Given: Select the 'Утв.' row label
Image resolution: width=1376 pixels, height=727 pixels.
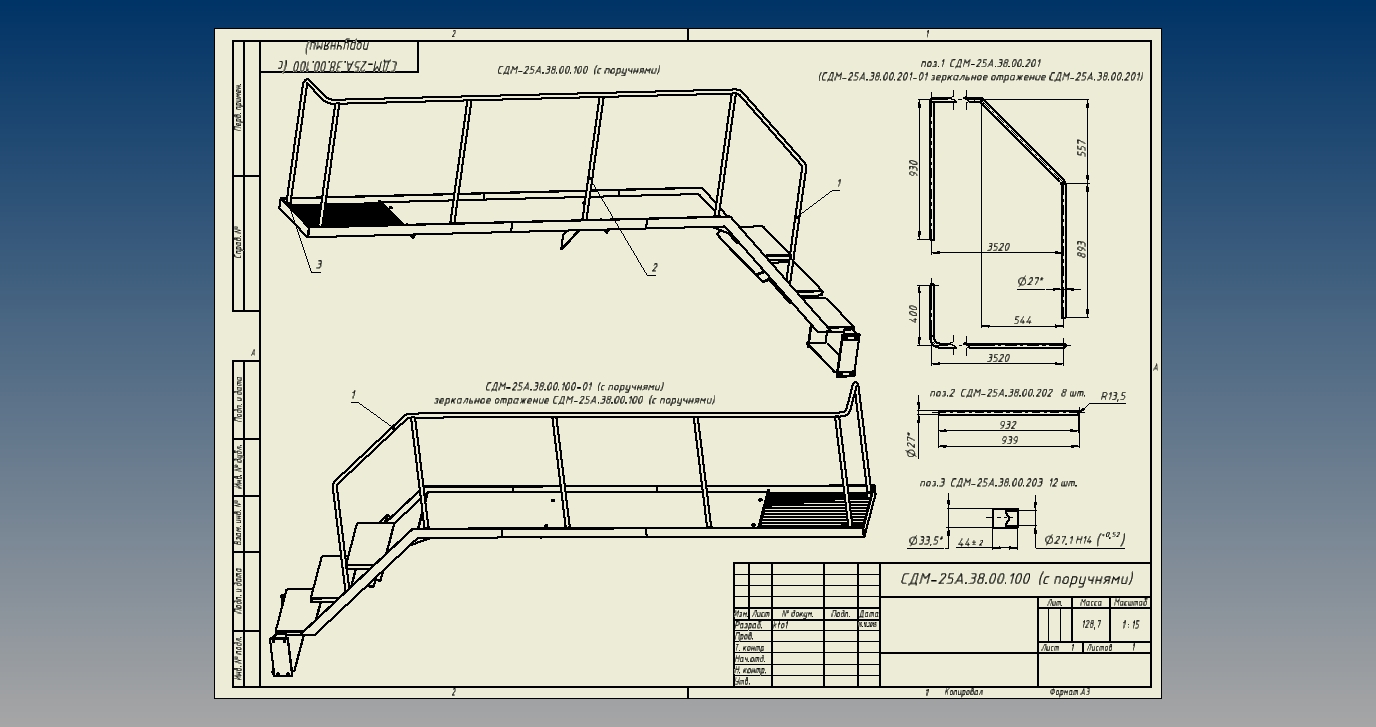Looking at the screenshot, I should (x=743, y=681).
